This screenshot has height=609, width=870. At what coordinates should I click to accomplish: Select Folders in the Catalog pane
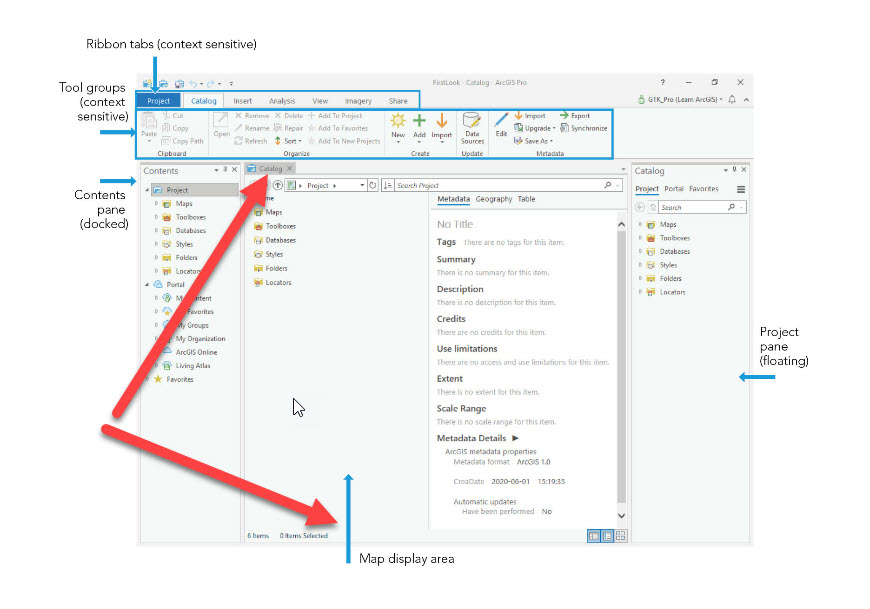click(670, 278)
